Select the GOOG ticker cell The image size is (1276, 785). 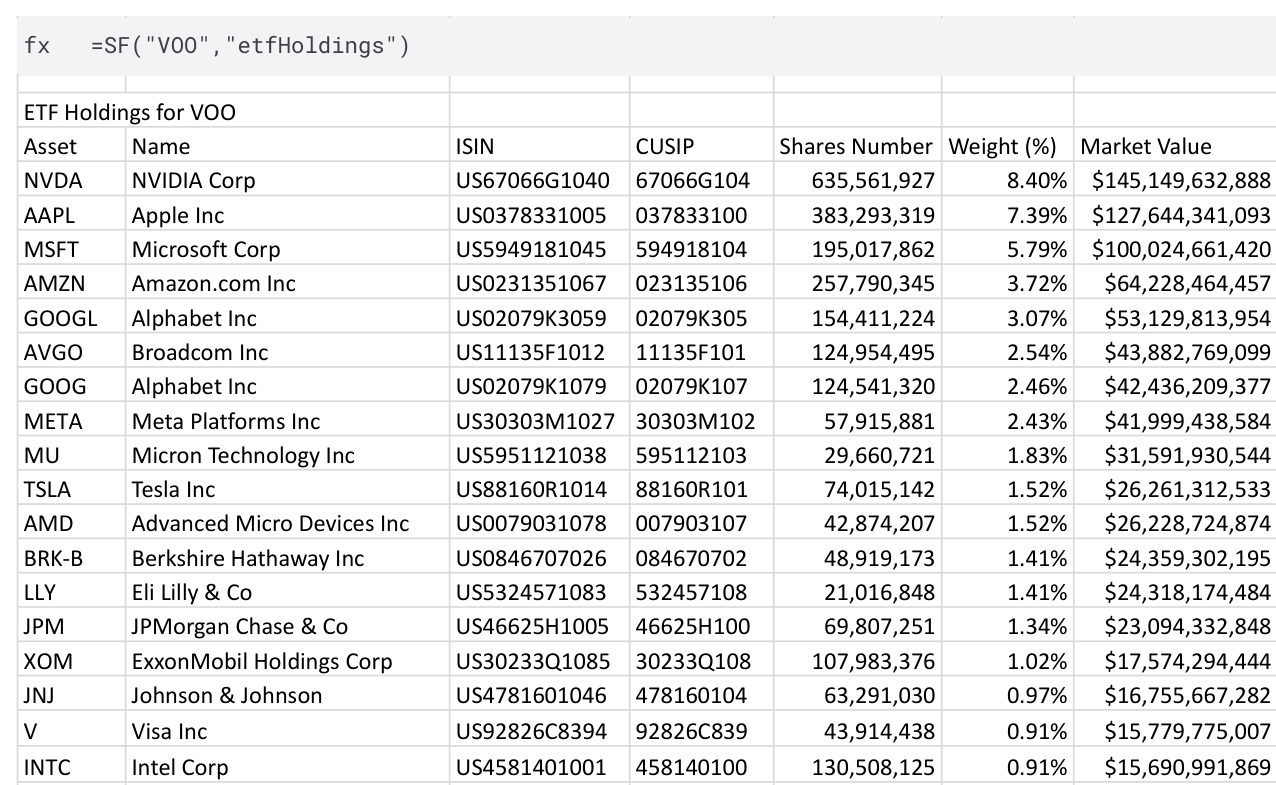[x=72, y=386]
